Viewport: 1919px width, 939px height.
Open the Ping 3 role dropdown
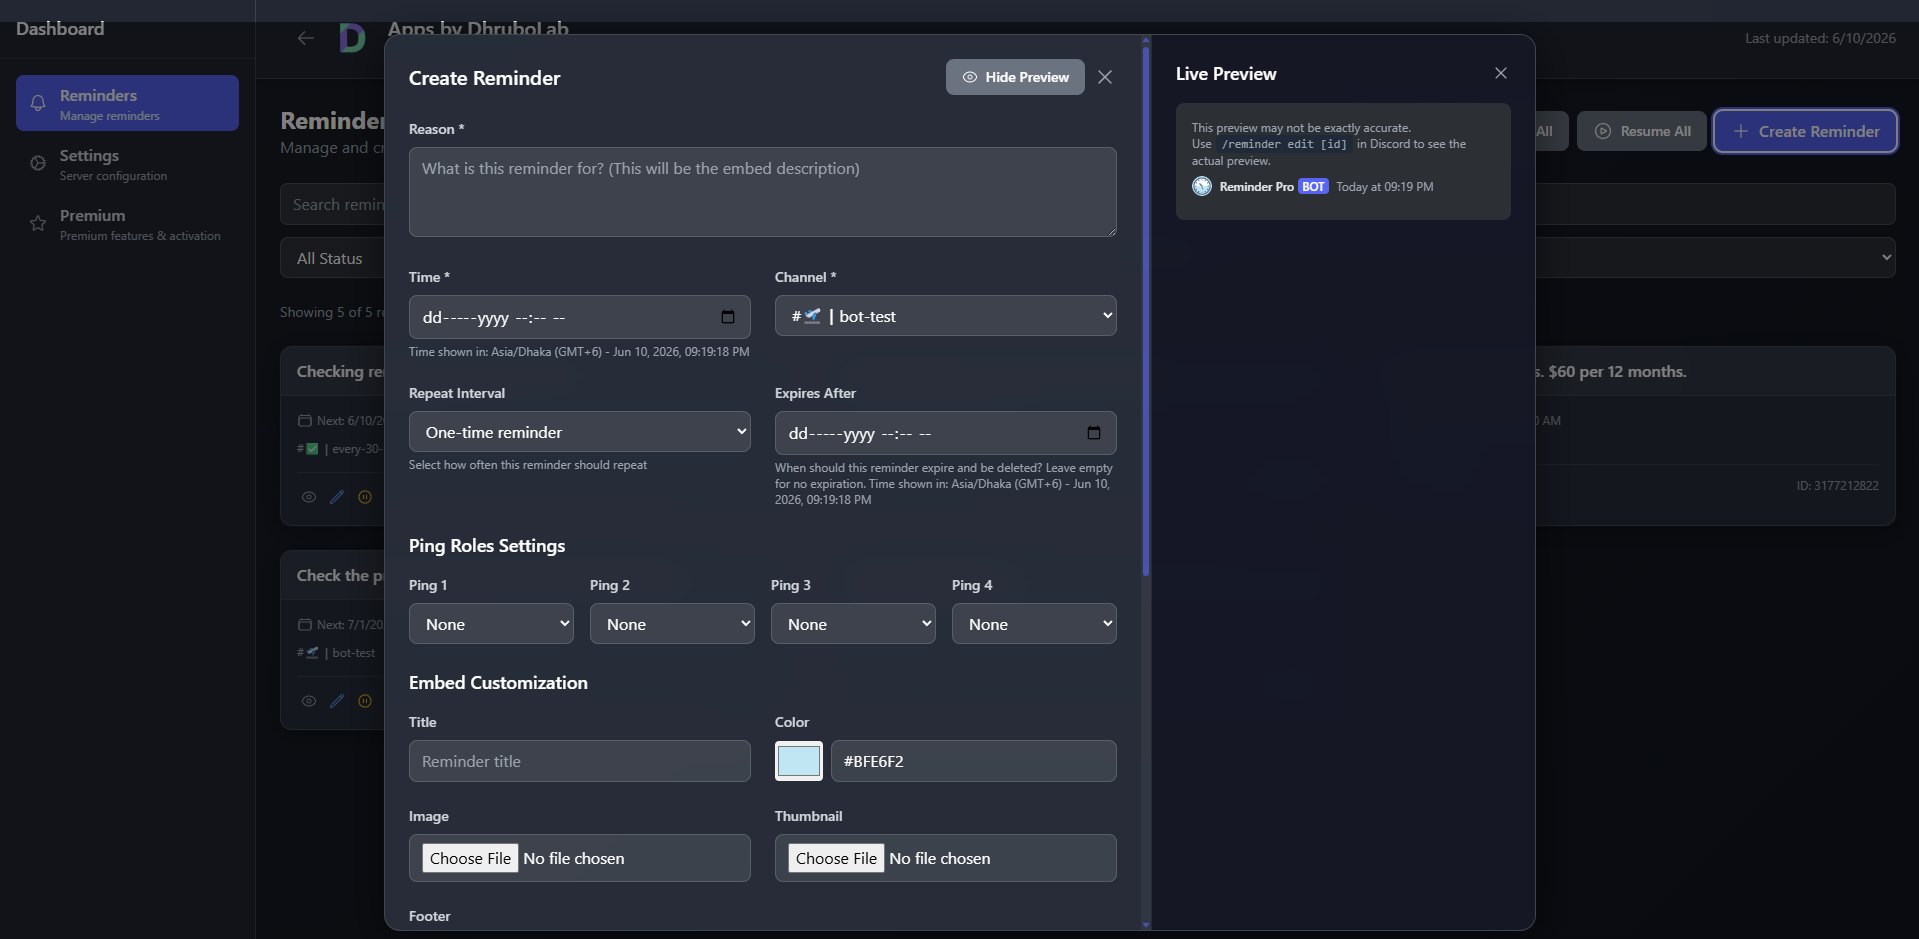[853, 624]
